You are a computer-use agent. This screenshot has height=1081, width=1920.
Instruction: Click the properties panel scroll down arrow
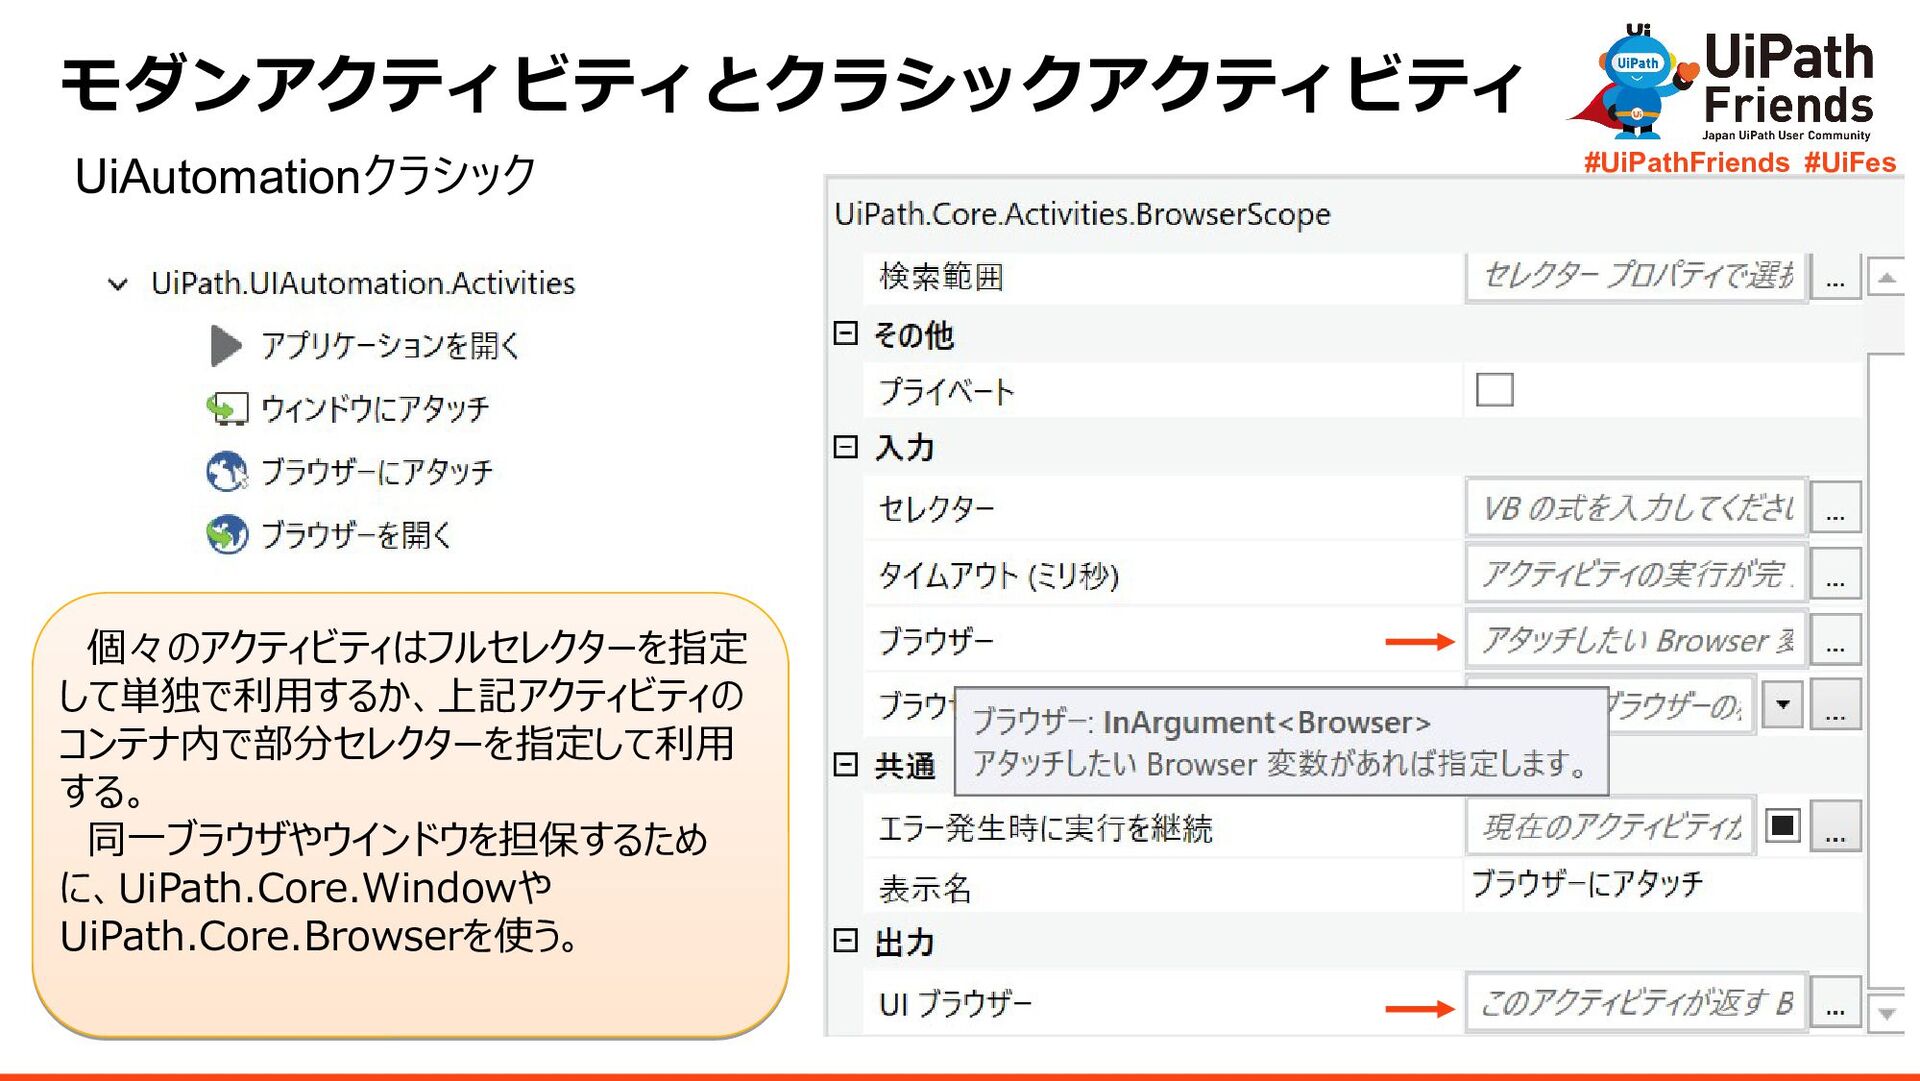coord(1886,1012)
